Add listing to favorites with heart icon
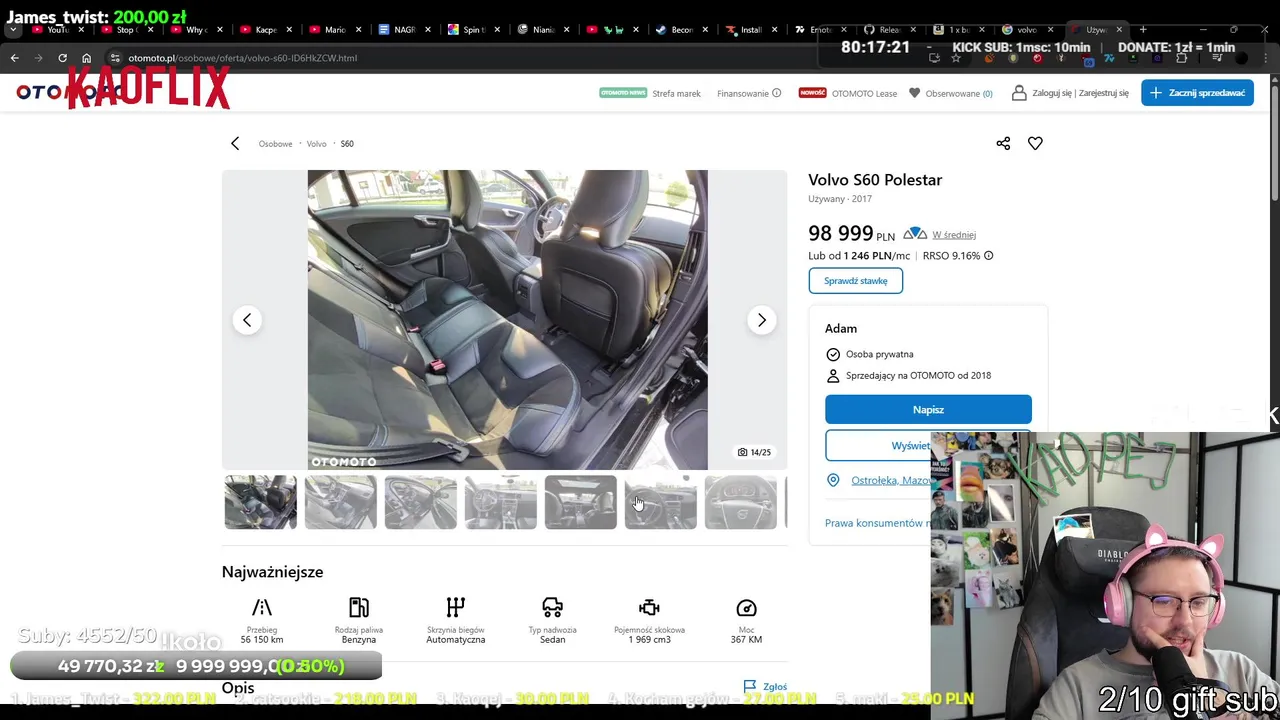The width and height of the screenshot is (1280, 720). coord(1035,143)
